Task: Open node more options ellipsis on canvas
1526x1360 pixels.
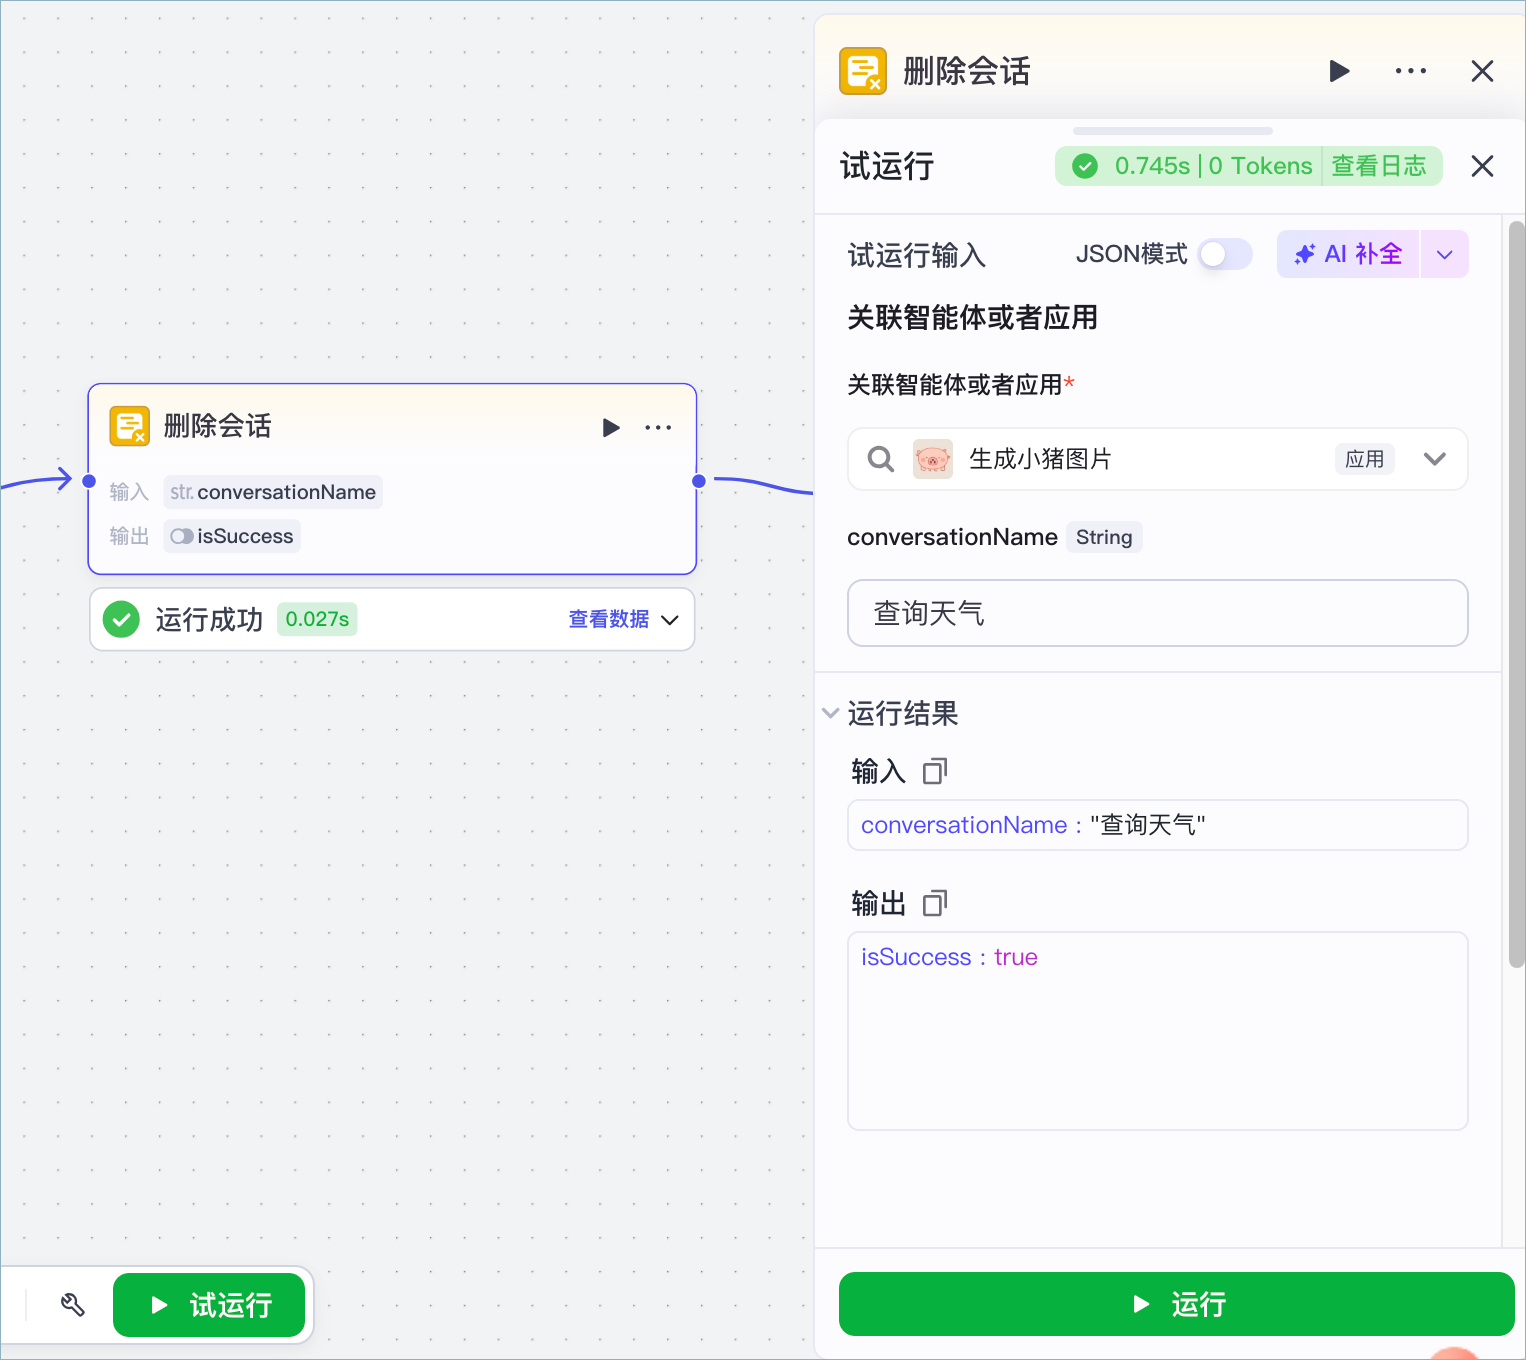Action: (658, 428)
